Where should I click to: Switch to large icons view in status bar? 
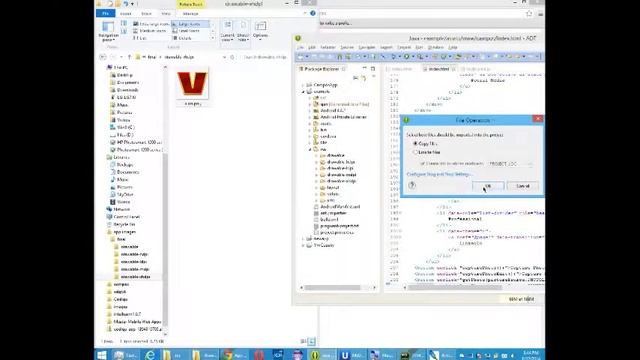point(311,341)
